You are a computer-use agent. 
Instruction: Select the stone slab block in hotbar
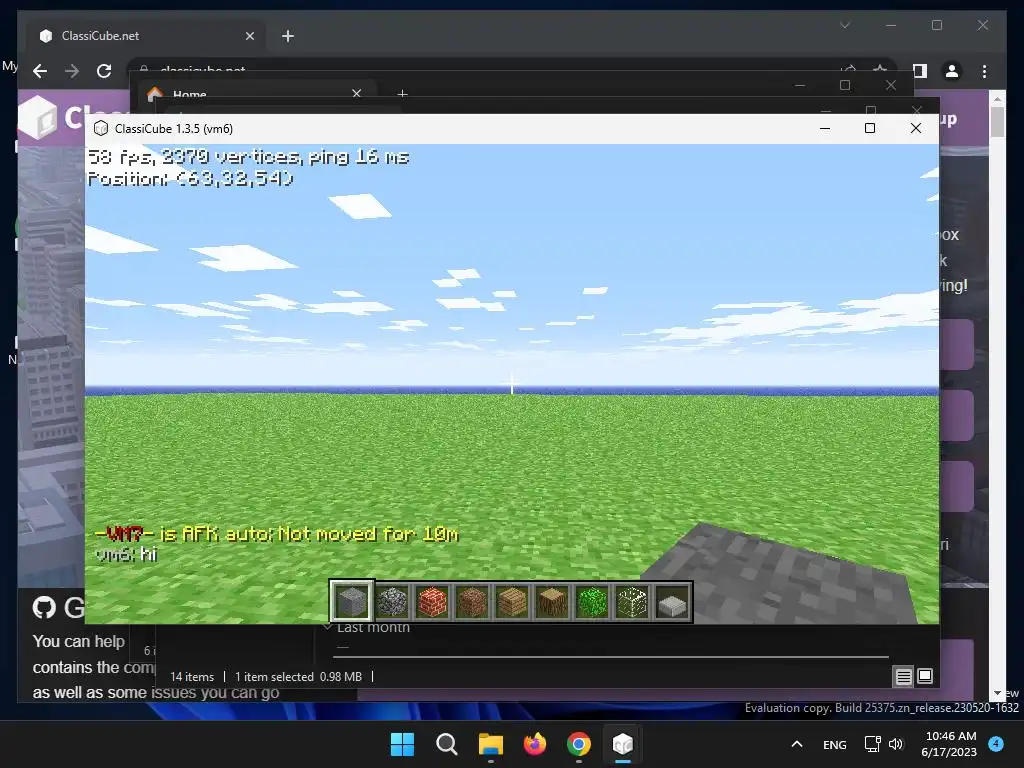pos(672,601)
